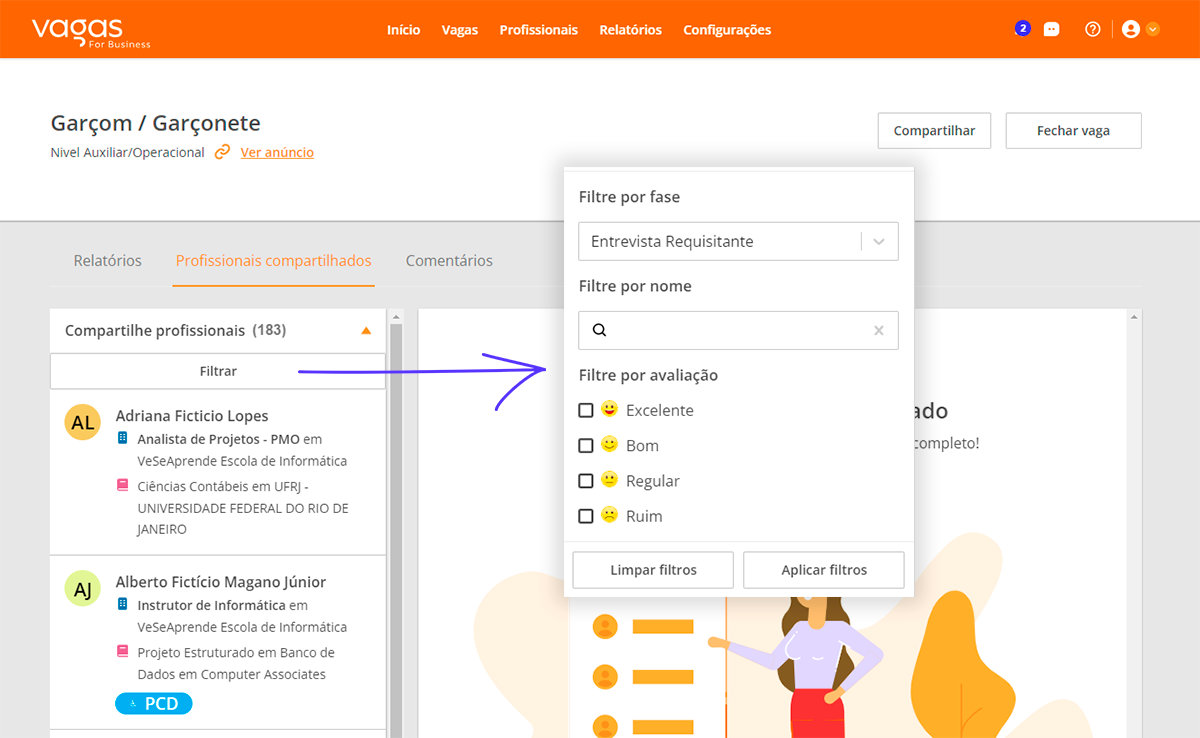Click the Excelente smiley face icon

click(610, 409)
